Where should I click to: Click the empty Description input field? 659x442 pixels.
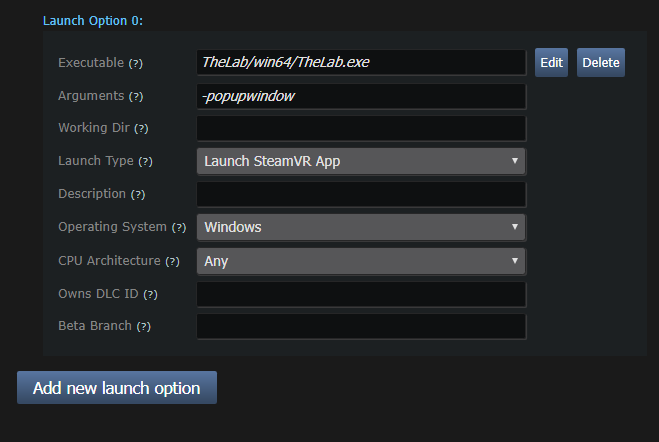tap(361, 195)
